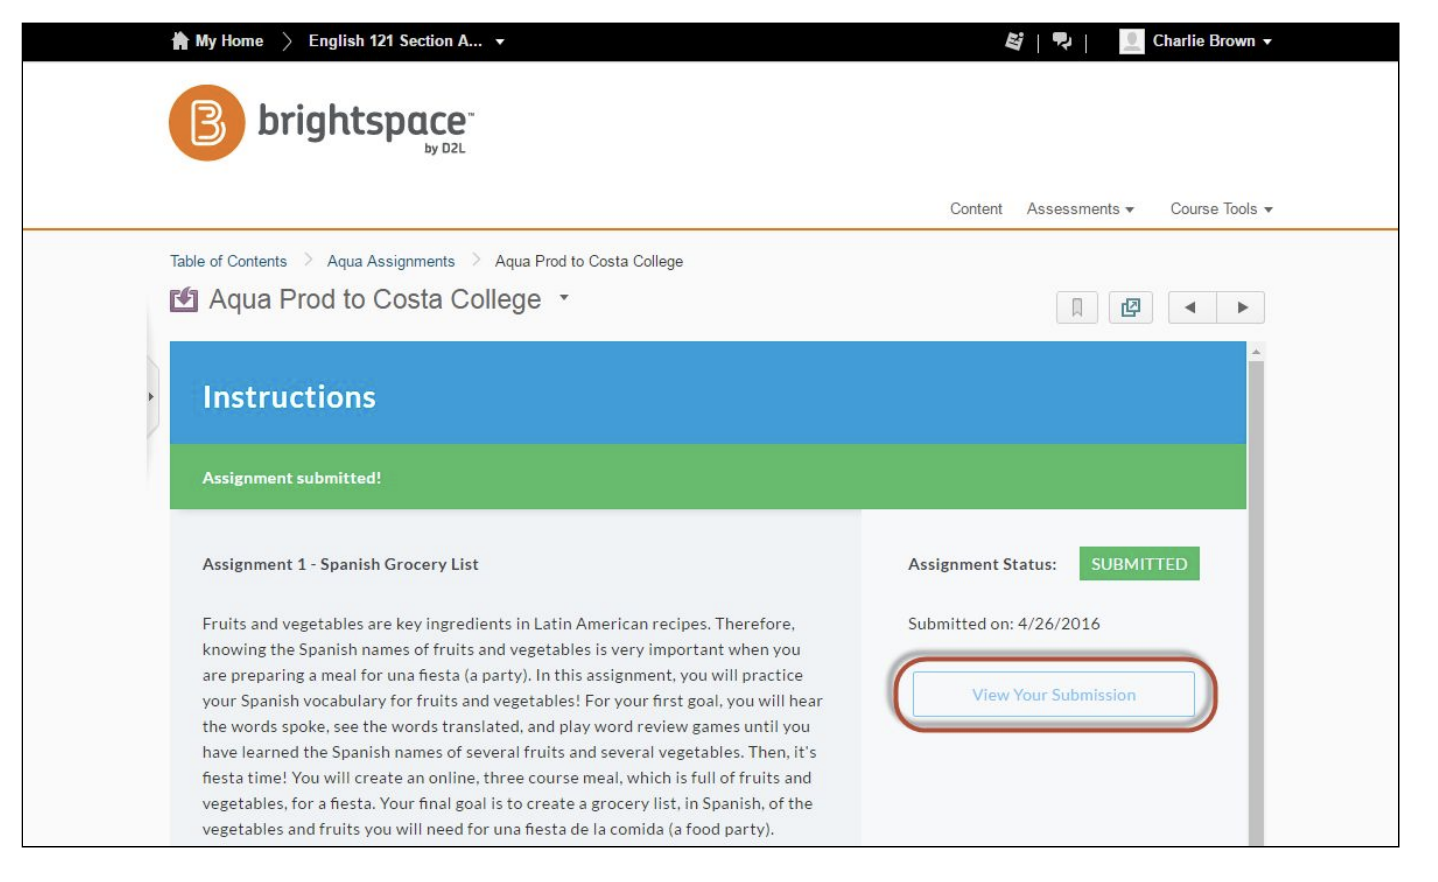This screenshot has width=1438, height=882.
Task: Go to the next topic arrow
Action: pos(1241,307)
